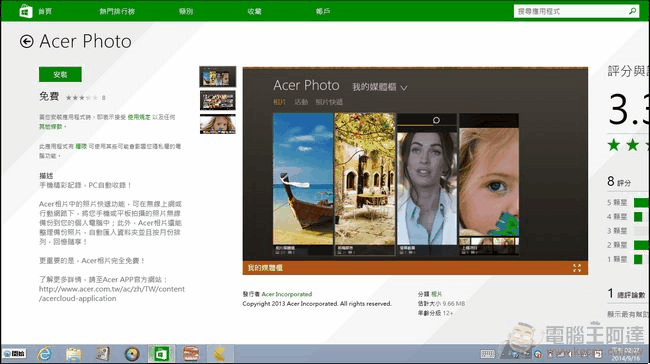Click the www.acer.com.tw URL text
The height and width of the screenshot is (364, 650).
(112, 294)
